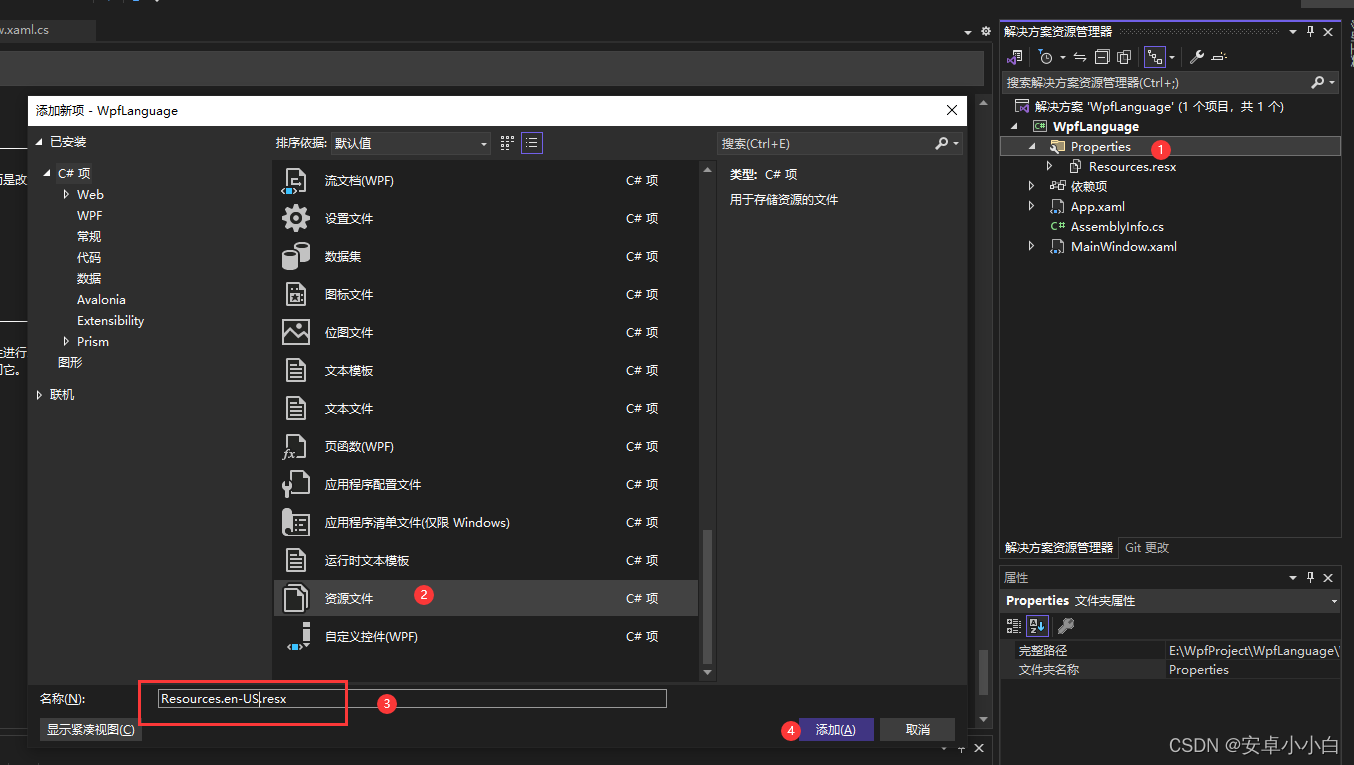Click the 取消 button
Screen dimensions: 1354x765
[918, 730]
